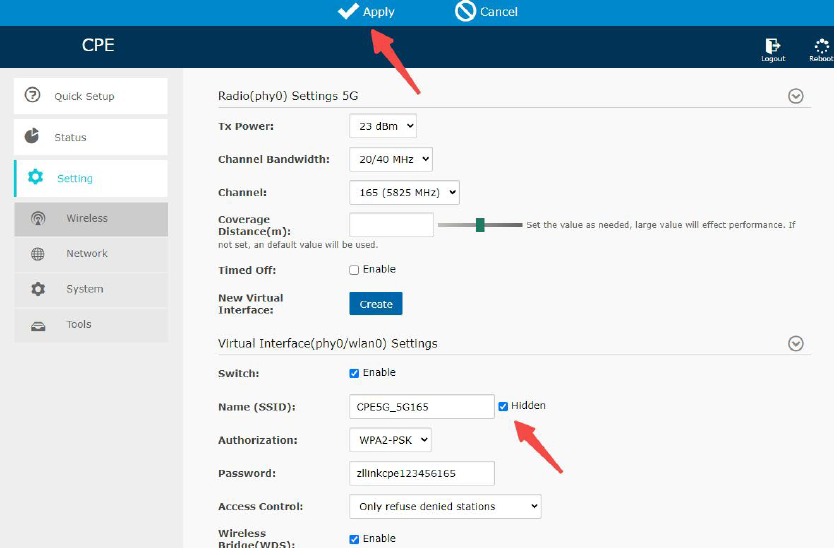Open the Status page in sidebar
Image resolution: width=837 pixels, height=555 pixels.
[90, 138]
